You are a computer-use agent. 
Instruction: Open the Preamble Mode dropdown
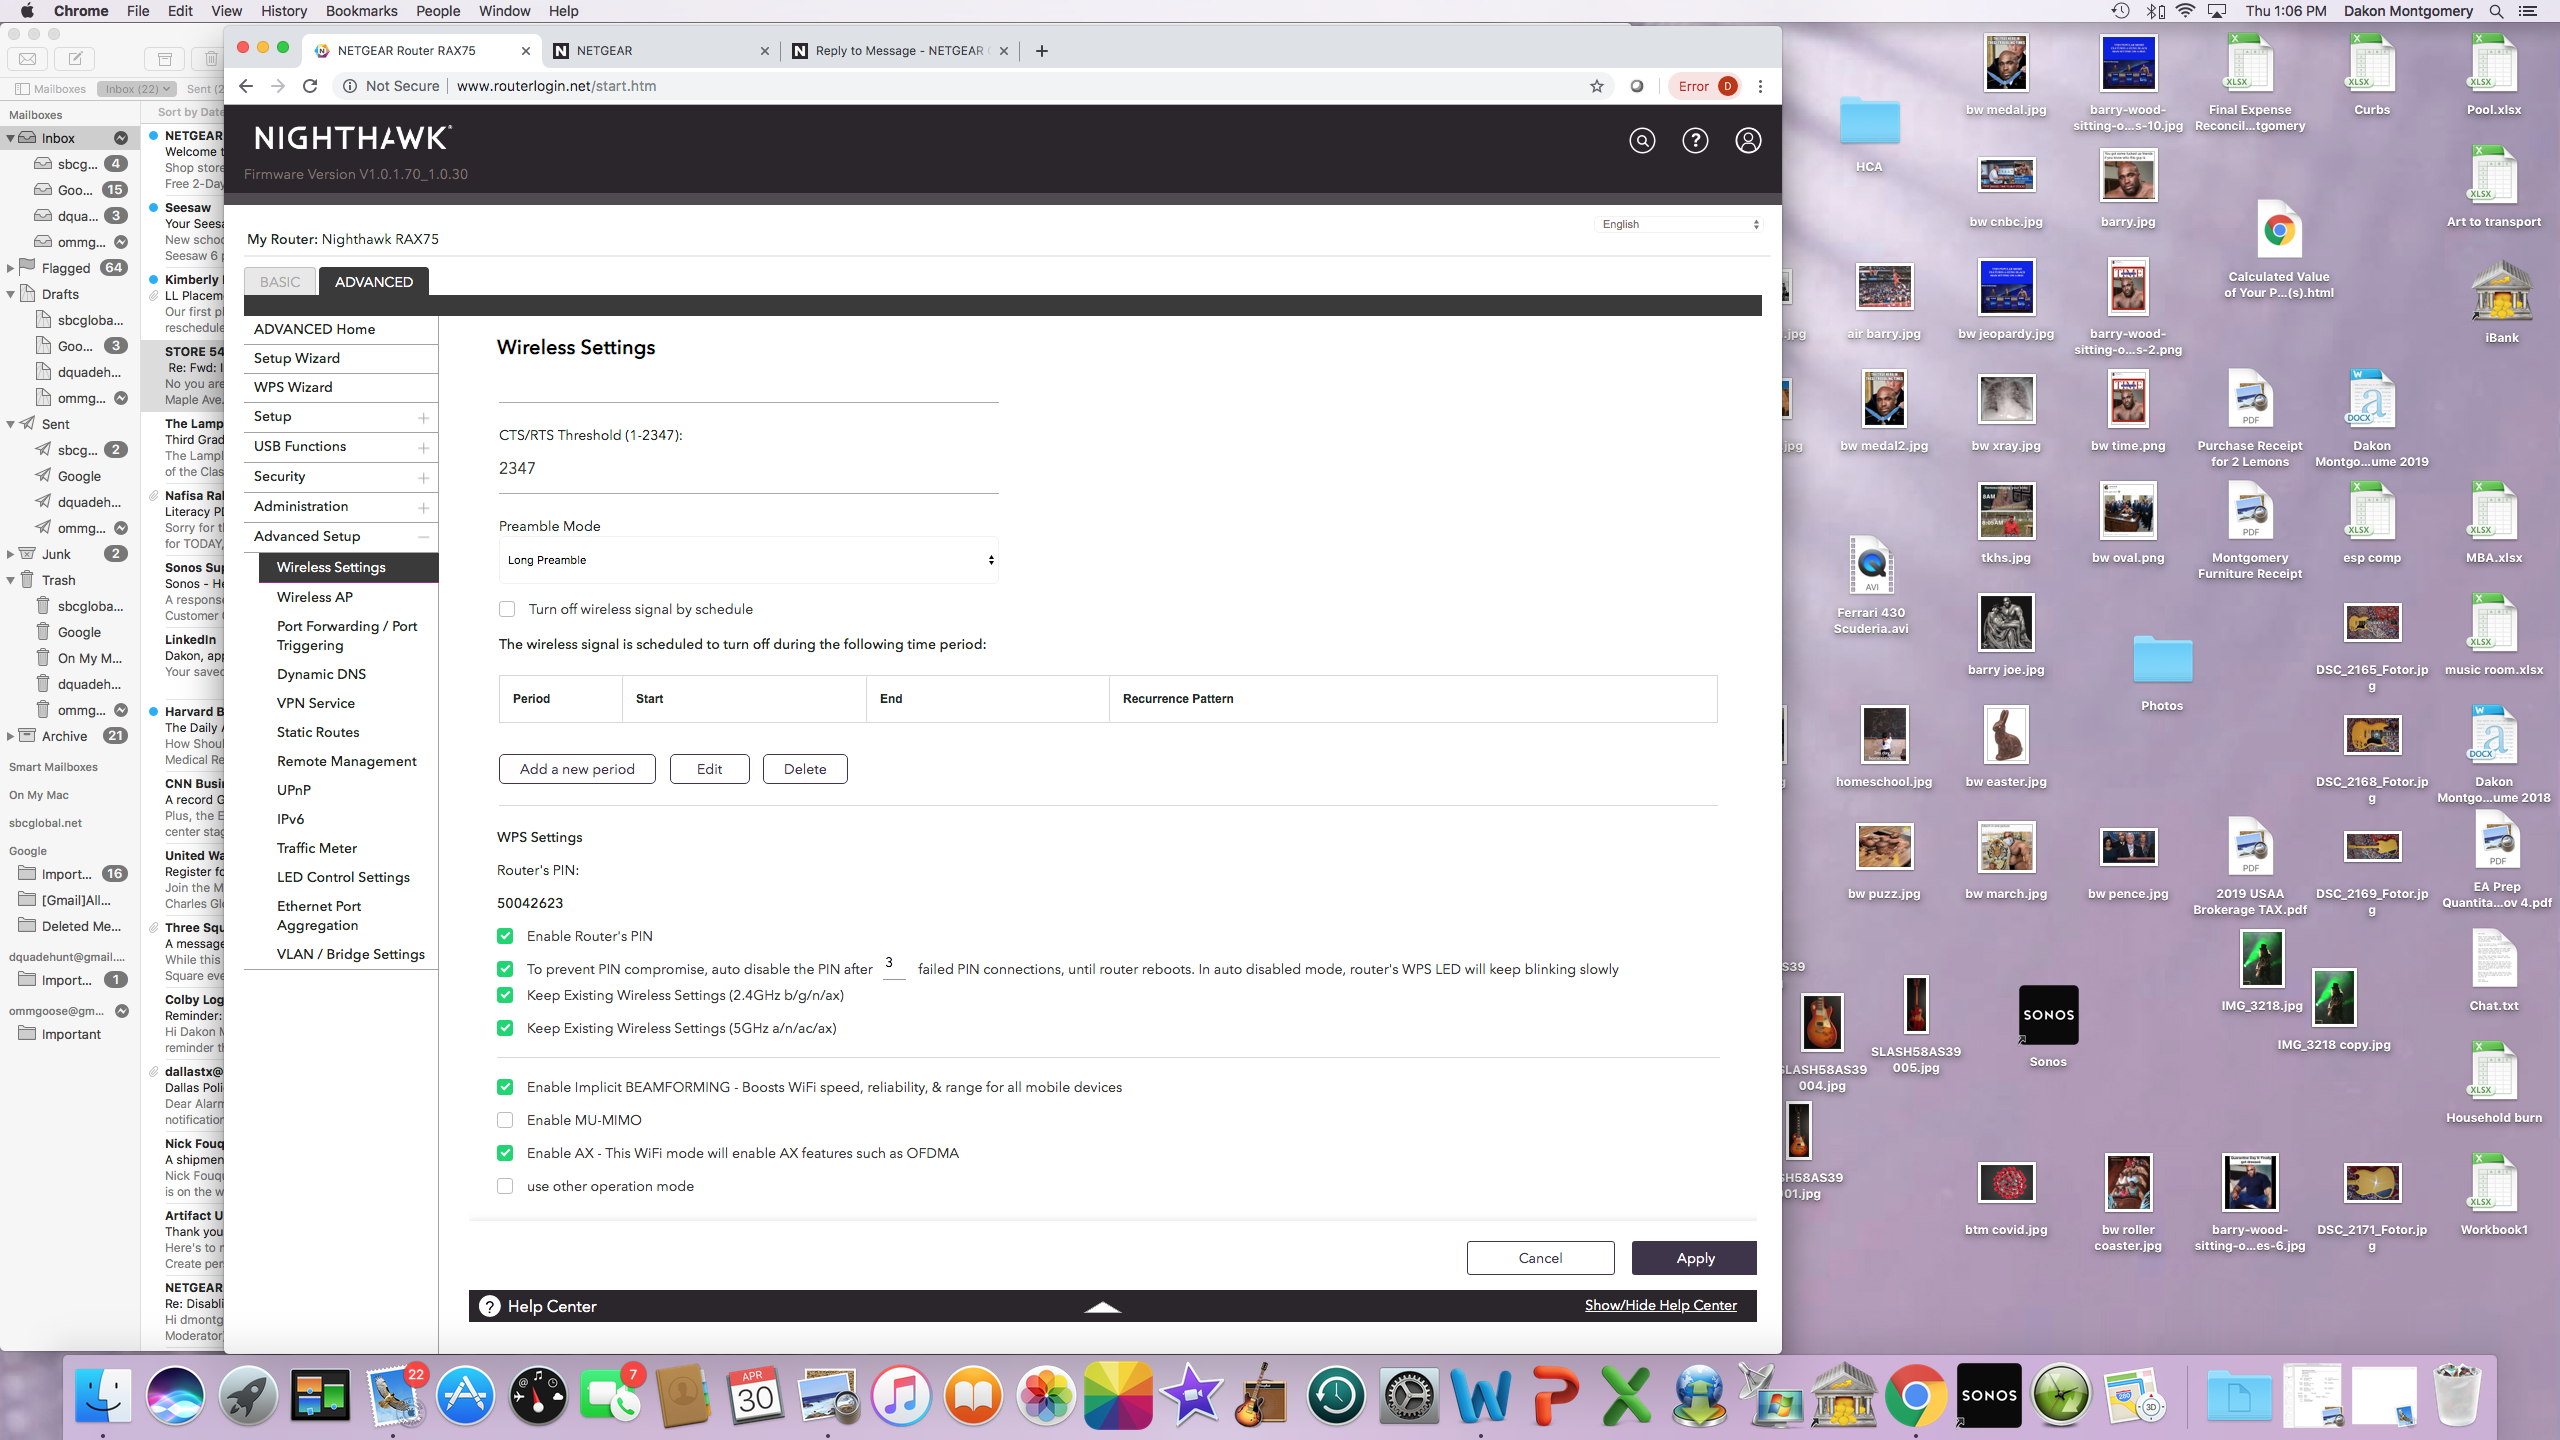click(748, 560)
